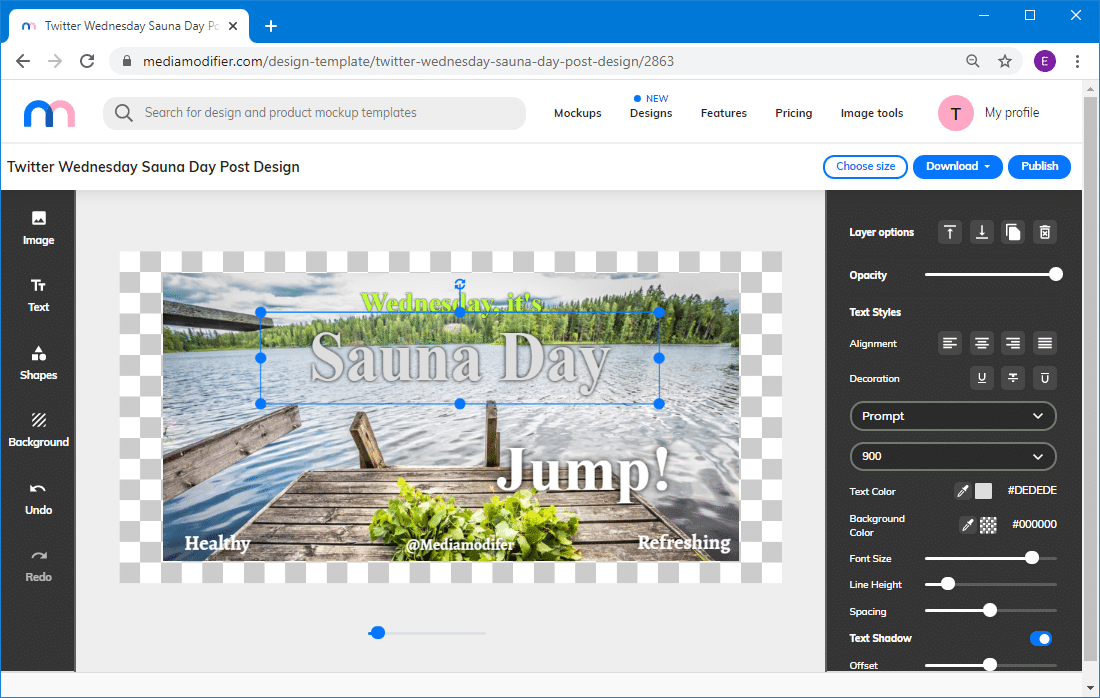The height and width of the screenshot is (698, 1100).
Task: Open Image tools menu
Action: click(x=872, y=113)
